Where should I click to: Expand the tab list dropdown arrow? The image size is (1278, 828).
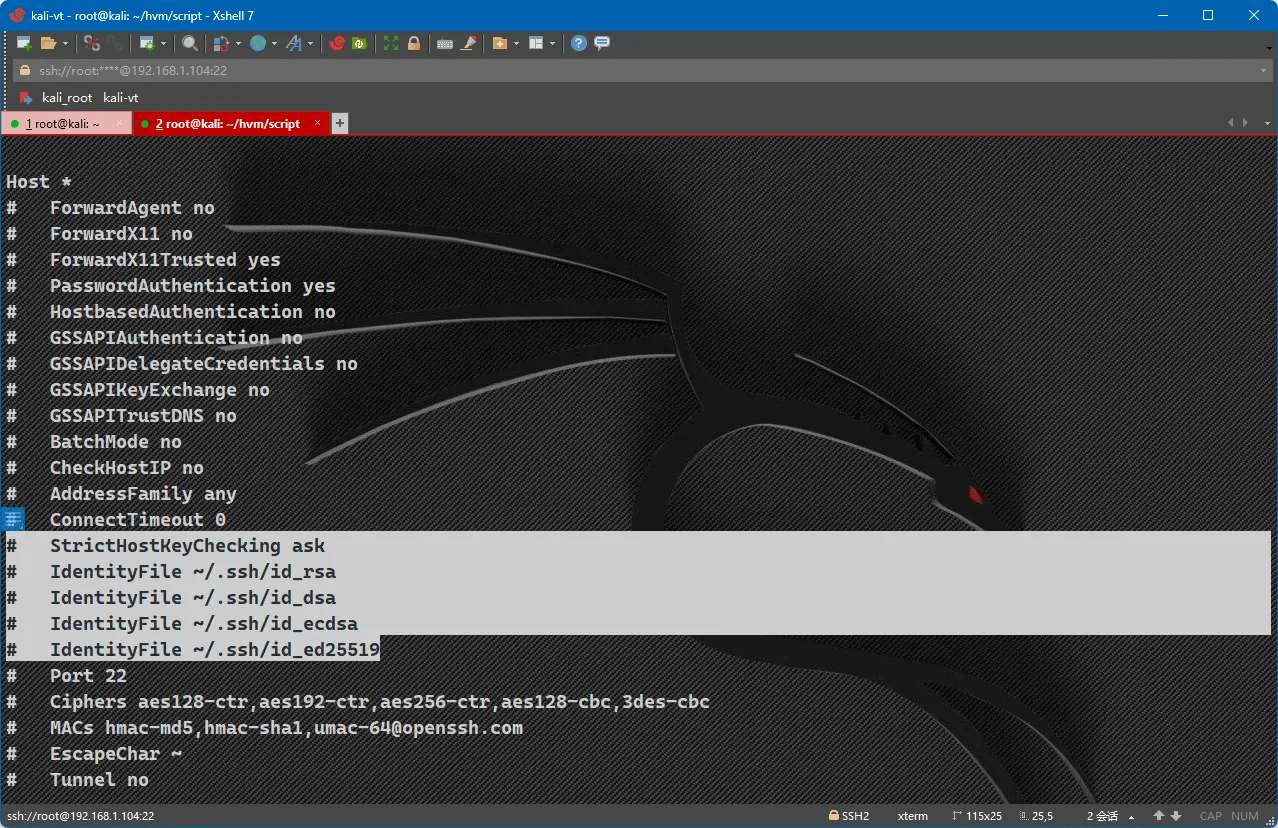tap(1244, 123)
